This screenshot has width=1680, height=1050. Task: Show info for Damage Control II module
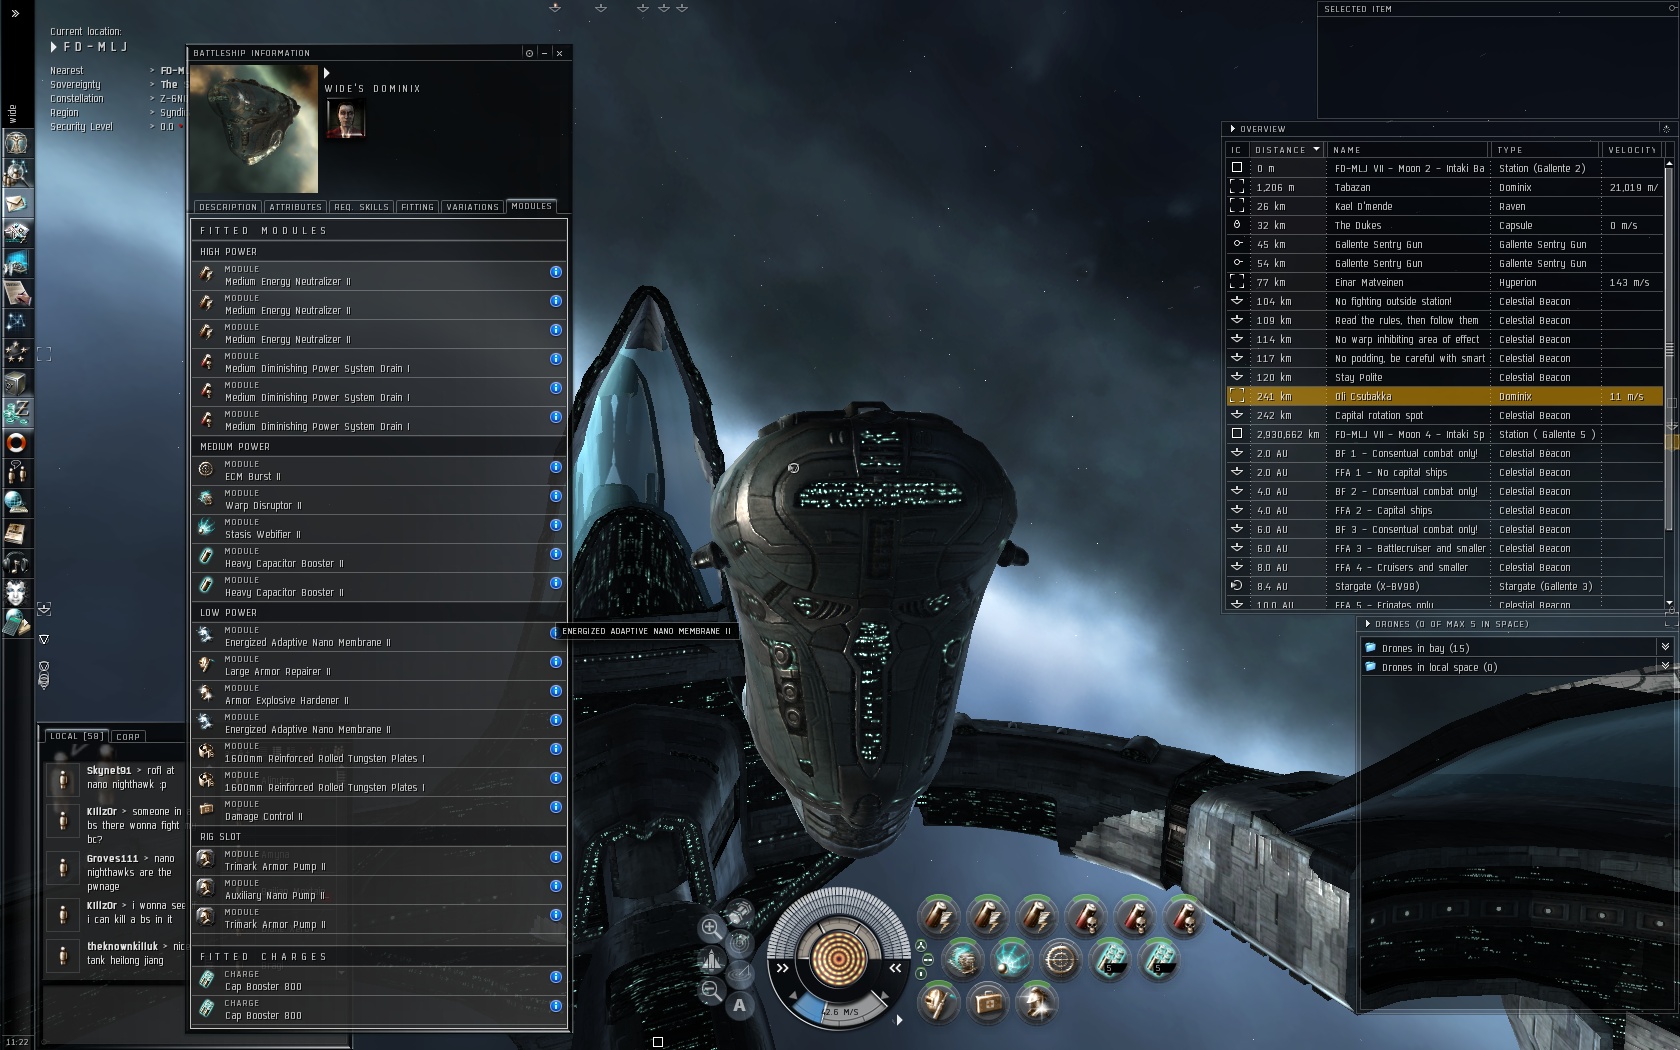(x=556, y=807)
